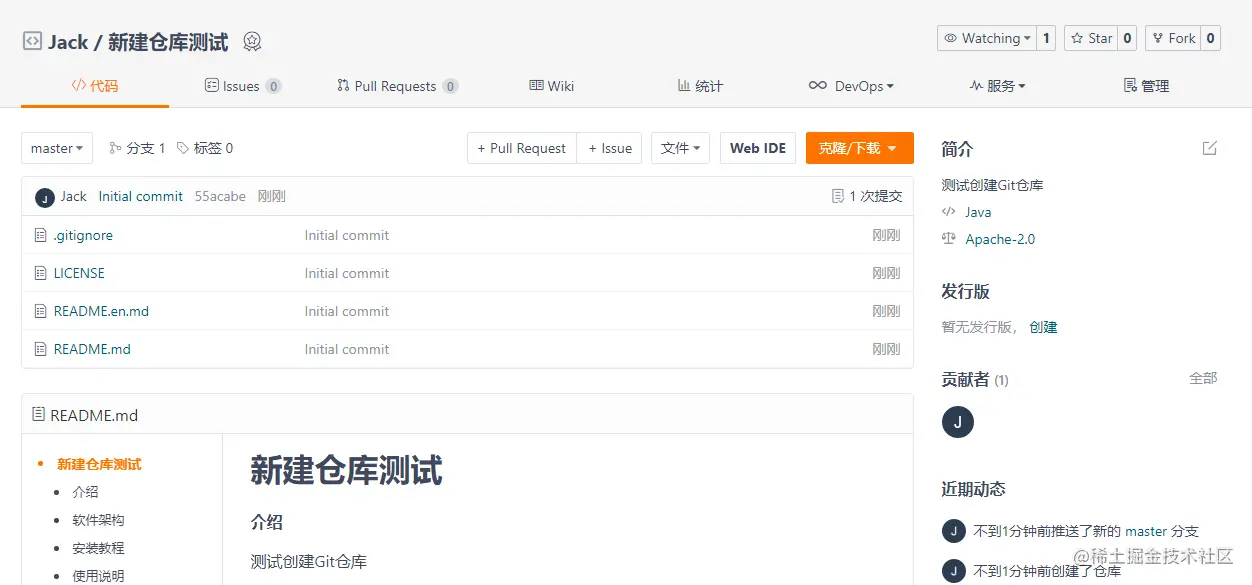The width and height of the screenshot is (1252, 585).
Task: Click the file icon of LICENSE
Action: point(41,274)
